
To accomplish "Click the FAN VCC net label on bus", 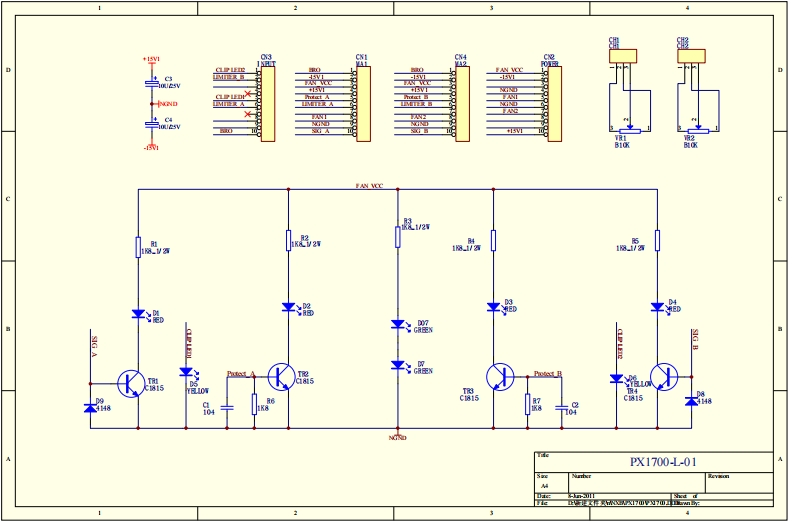I will point(370,186).
